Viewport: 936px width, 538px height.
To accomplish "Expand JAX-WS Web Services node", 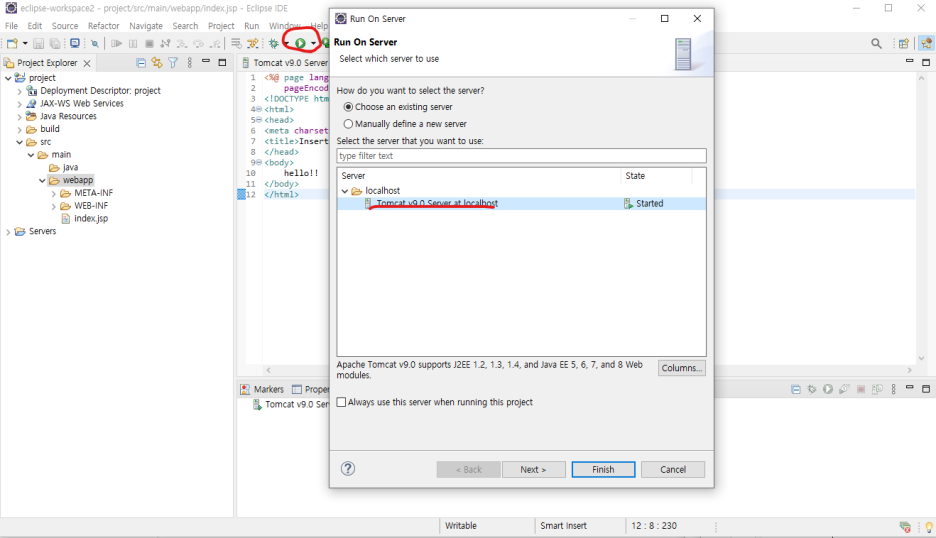I will pyautogui.click(x=19, y=104).
